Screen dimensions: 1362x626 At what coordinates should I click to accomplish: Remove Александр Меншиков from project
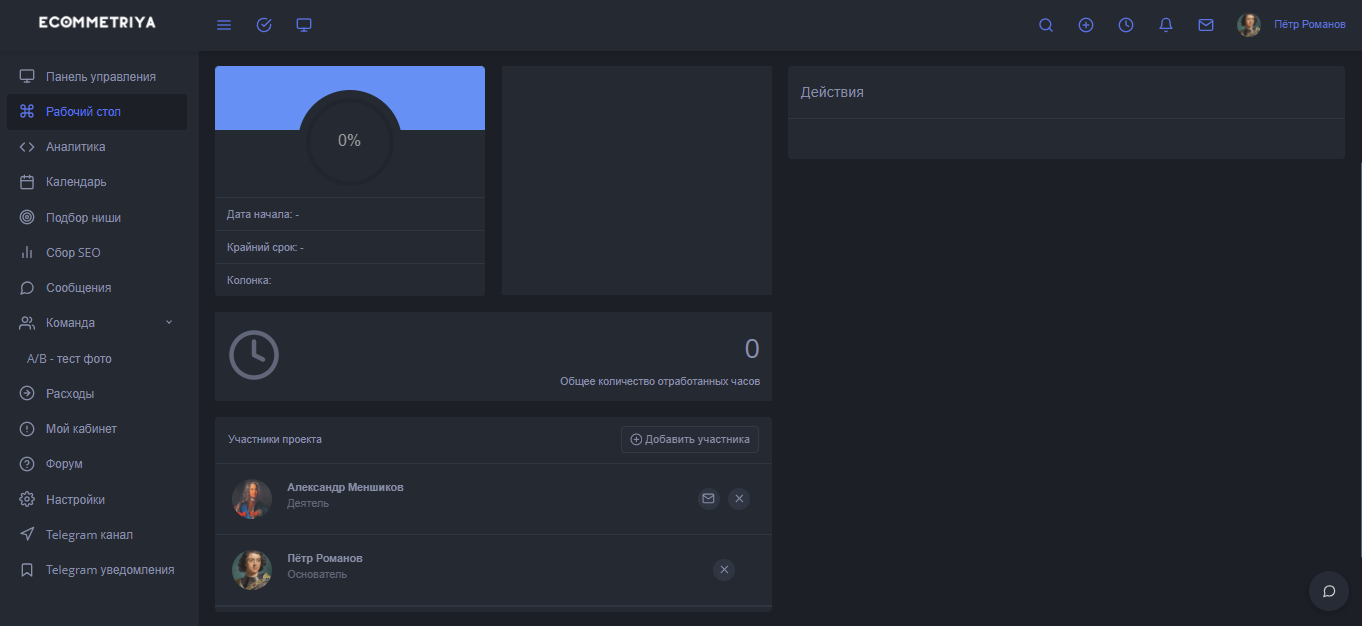(739, 498)
